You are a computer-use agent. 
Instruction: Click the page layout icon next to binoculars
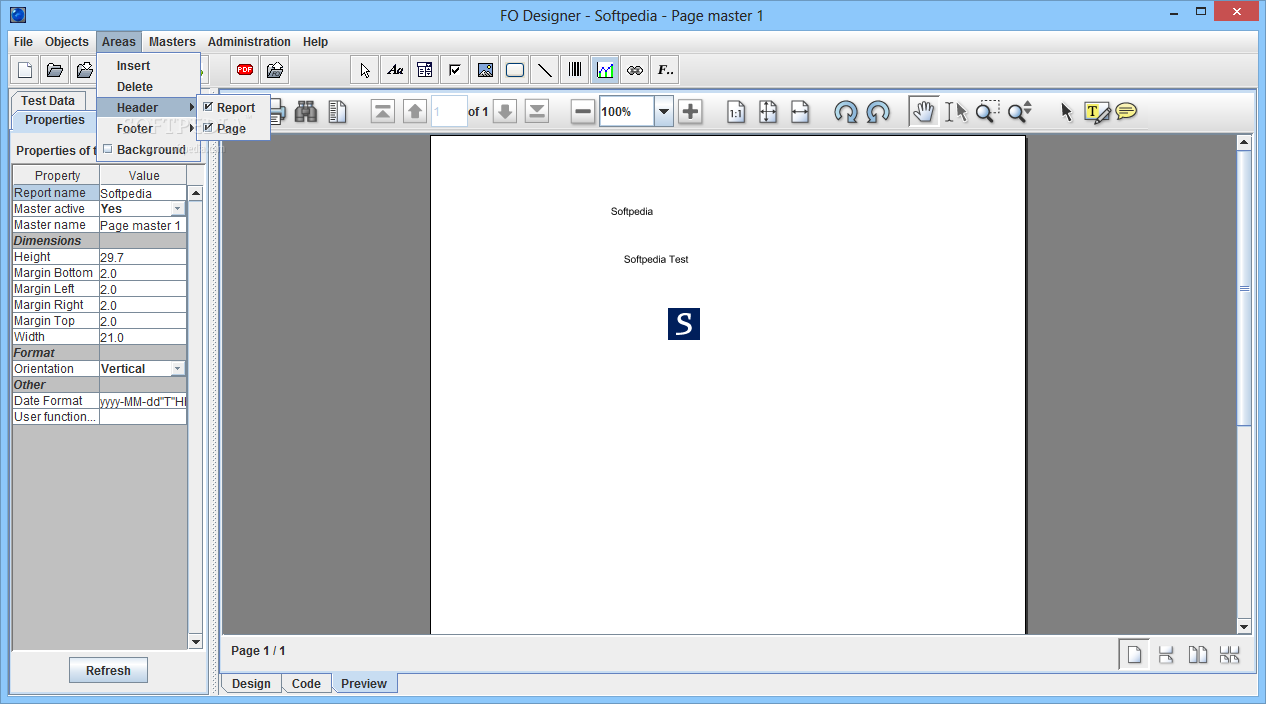click(337, 112)
